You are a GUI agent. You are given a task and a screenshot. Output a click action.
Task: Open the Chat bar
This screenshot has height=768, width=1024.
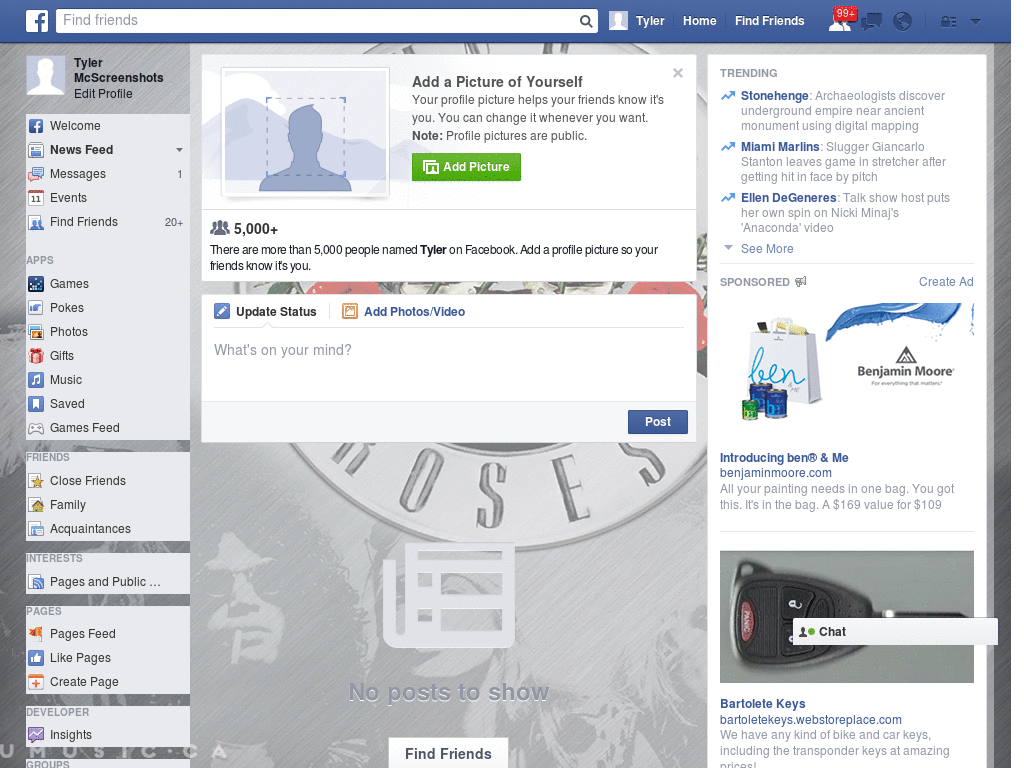point(895,632)
